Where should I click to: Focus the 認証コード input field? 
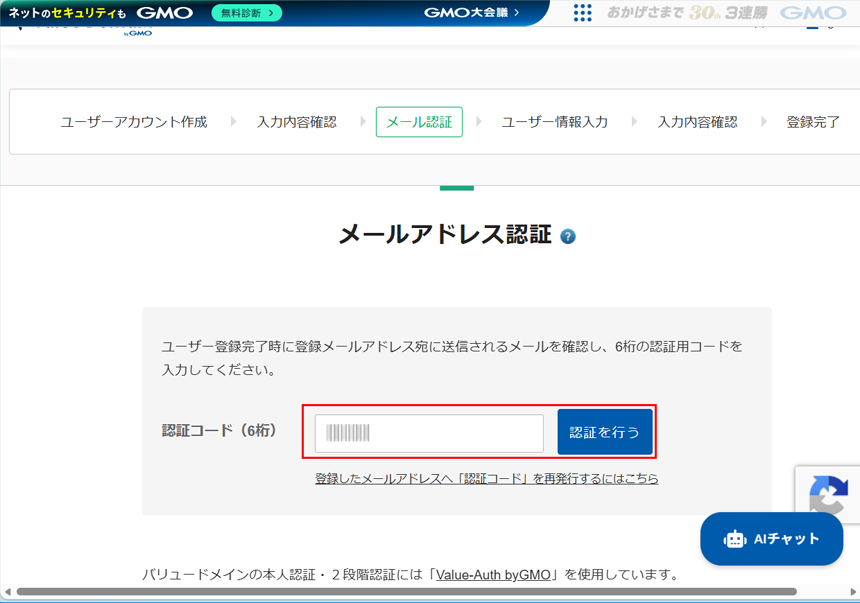tap(429, 433)
